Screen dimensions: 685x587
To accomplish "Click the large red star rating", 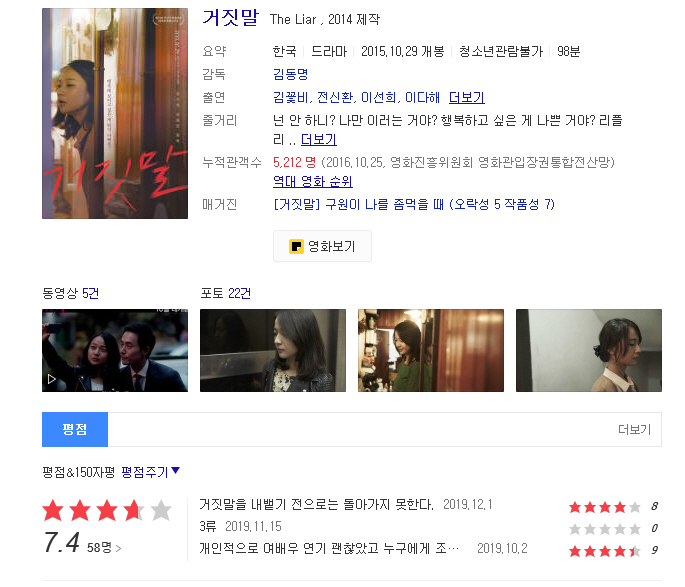I will [107, 511].
